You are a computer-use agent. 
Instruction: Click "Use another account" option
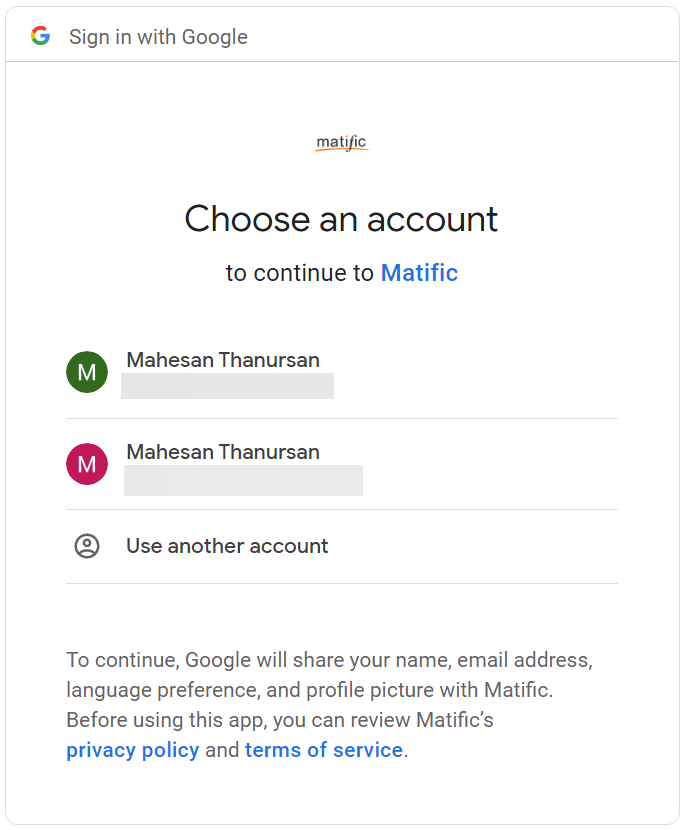click(x=342, y=546)
